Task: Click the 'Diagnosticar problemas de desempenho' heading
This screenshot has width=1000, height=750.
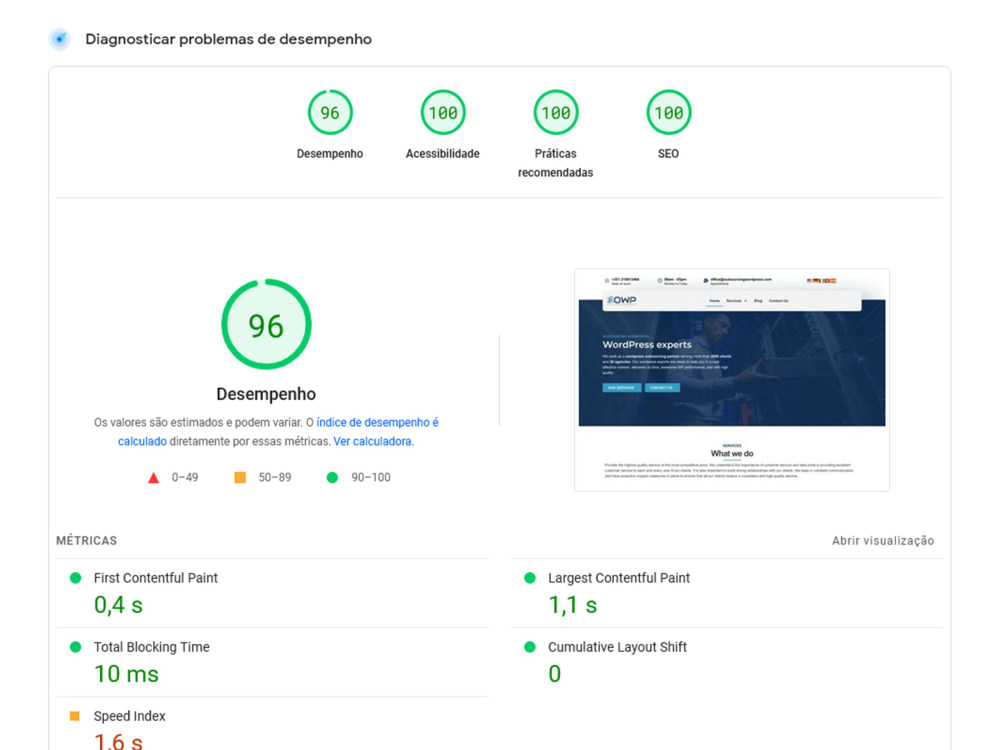Action: pyautogui.click(x=228, y=39)
